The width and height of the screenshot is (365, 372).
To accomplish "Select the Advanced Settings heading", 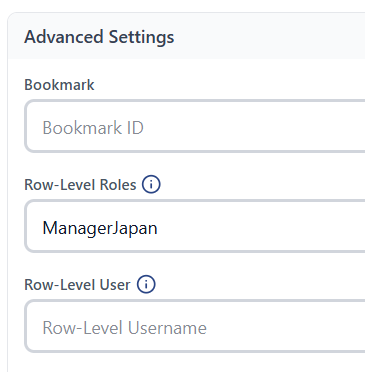I will click(99, 37).
